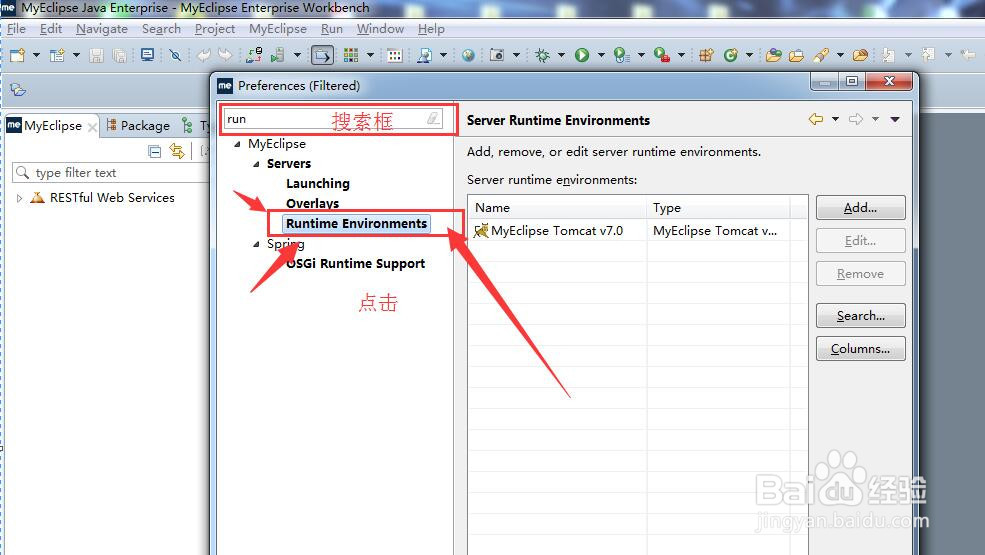This screenshot has width=985, height=555.
Task: Click the New Java Class icon
Action: (730, 55)
